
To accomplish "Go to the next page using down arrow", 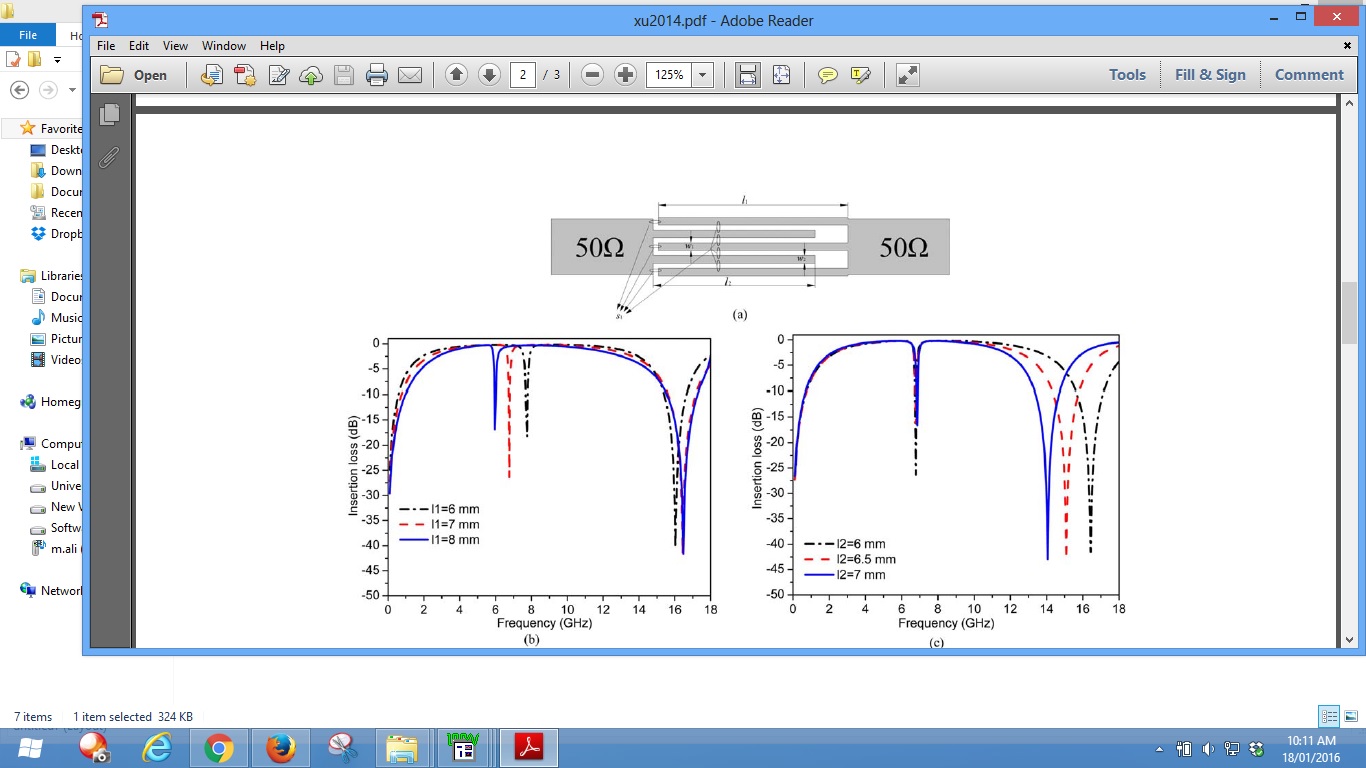I will [x=489, y=75].
